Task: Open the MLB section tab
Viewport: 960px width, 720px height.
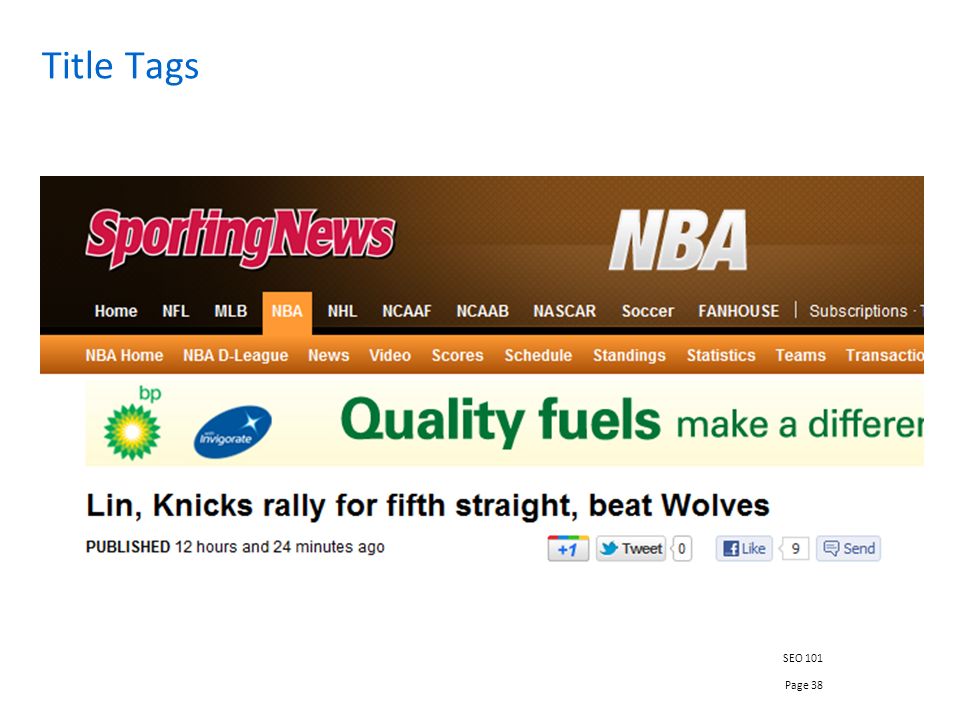Action: pos(231,311)
